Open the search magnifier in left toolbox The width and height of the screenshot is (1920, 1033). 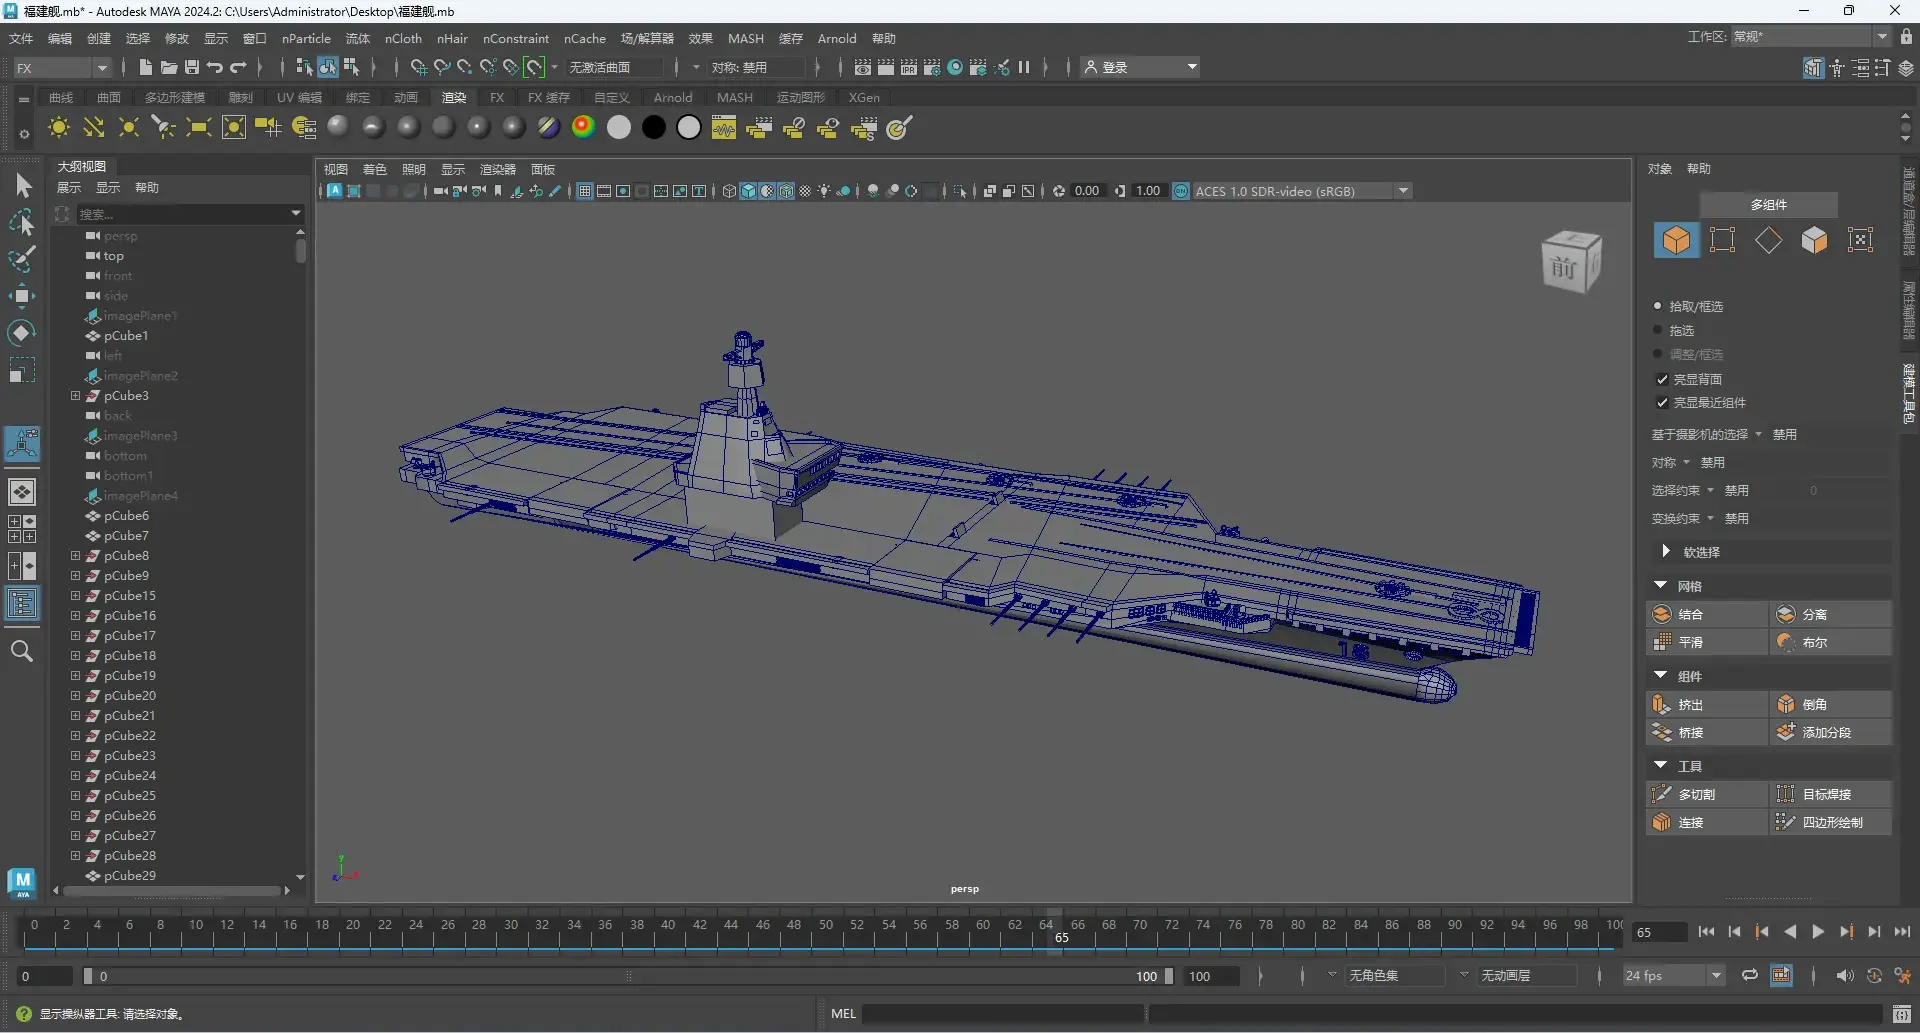click(x=22, y=652)
